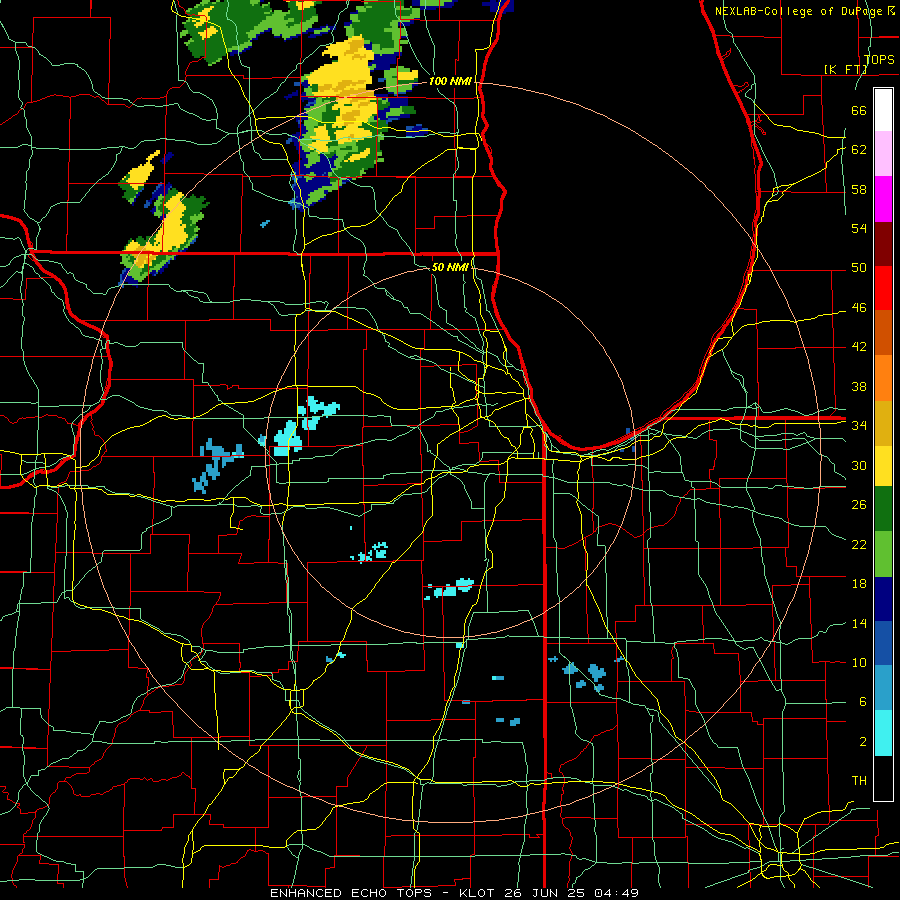Image resolution: width=900 pixels, height=900 pixels.
Task: Pick the gold legend swatch
Action: (x=883, y=423)
